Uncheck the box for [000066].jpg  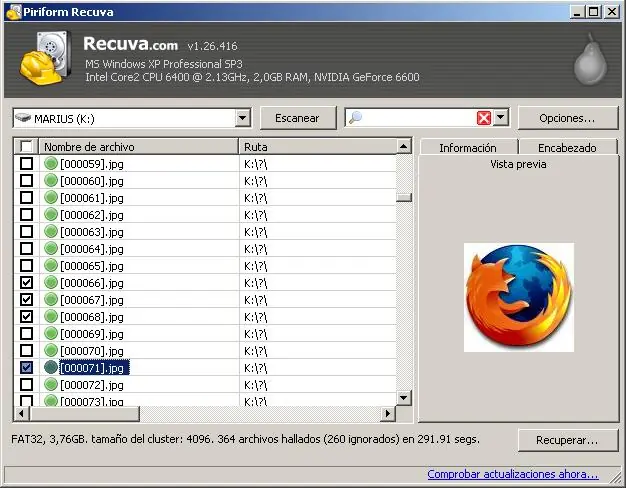pos(26,282)
